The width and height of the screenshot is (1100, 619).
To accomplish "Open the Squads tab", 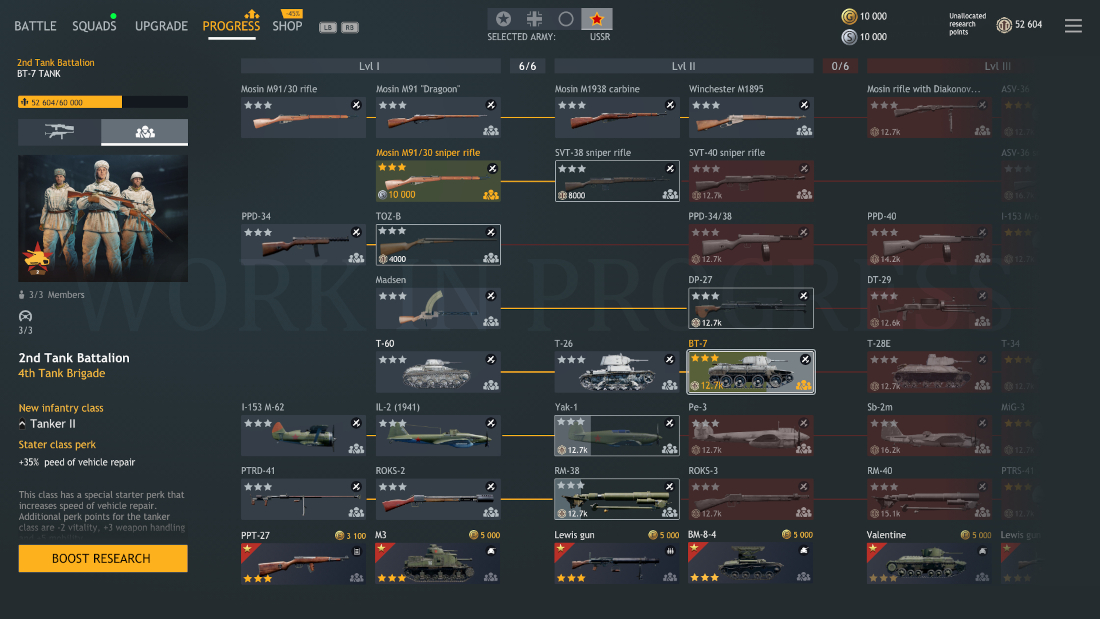I will [93, 26].
